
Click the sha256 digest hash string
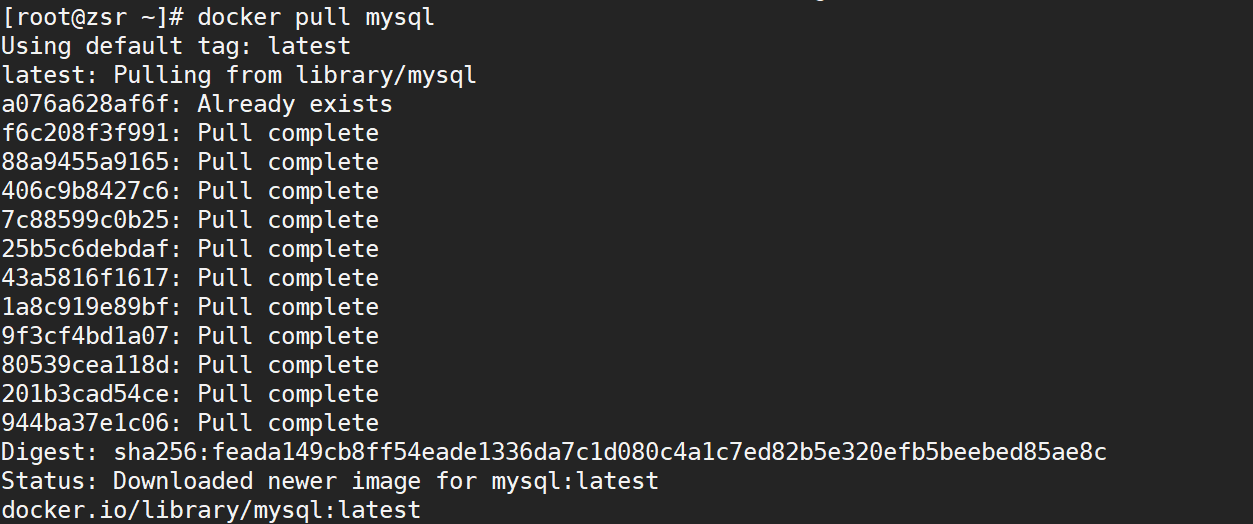610,452
